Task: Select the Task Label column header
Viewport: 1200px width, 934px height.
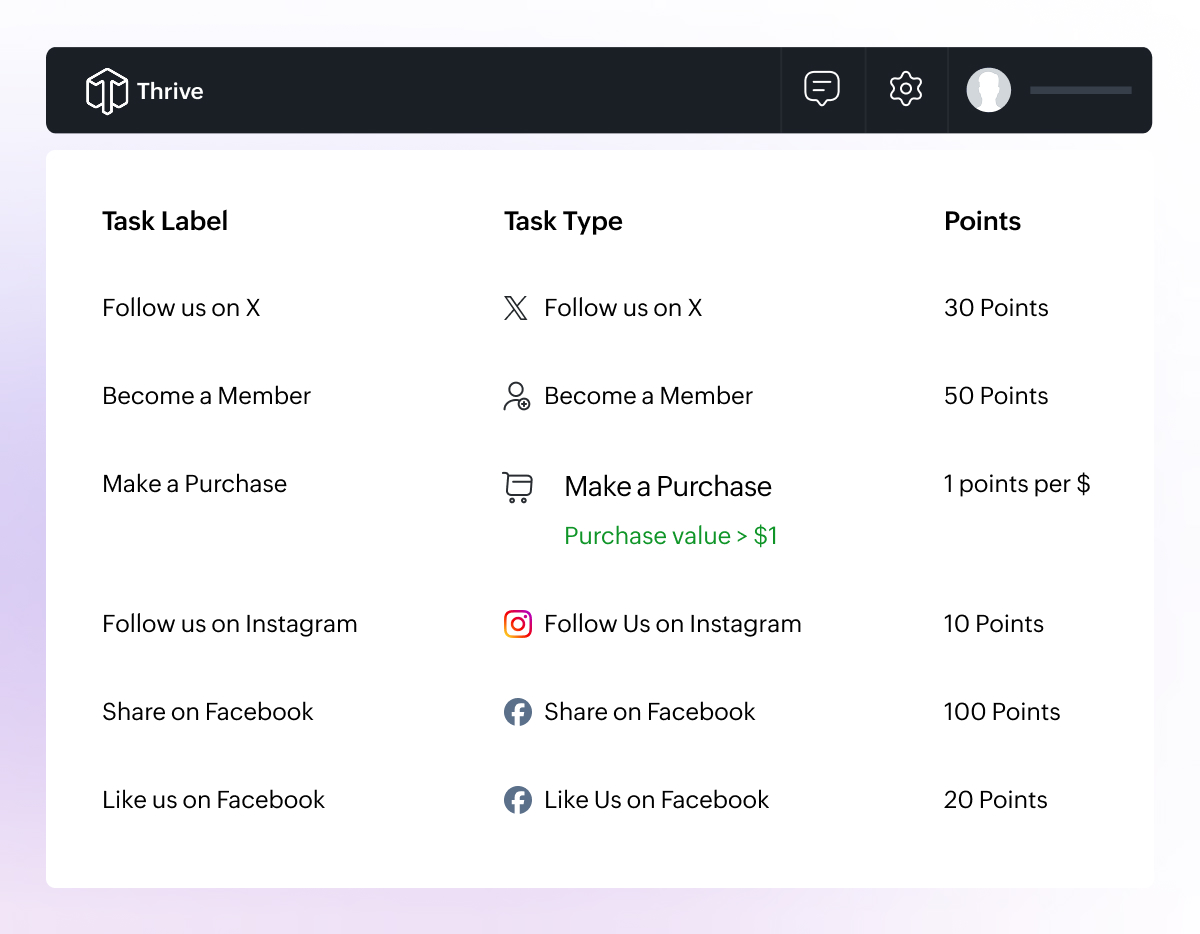Action: click(x=165, y=221)
